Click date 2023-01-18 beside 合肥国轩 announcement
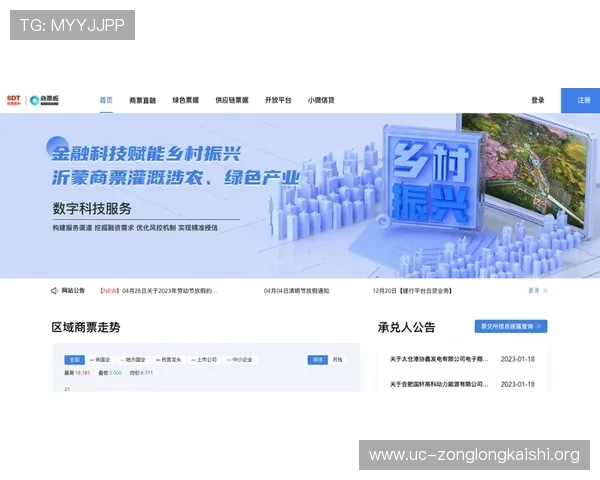Image resolution: width=600 pixels, height=480 pixels. click(x=517, y=384)
